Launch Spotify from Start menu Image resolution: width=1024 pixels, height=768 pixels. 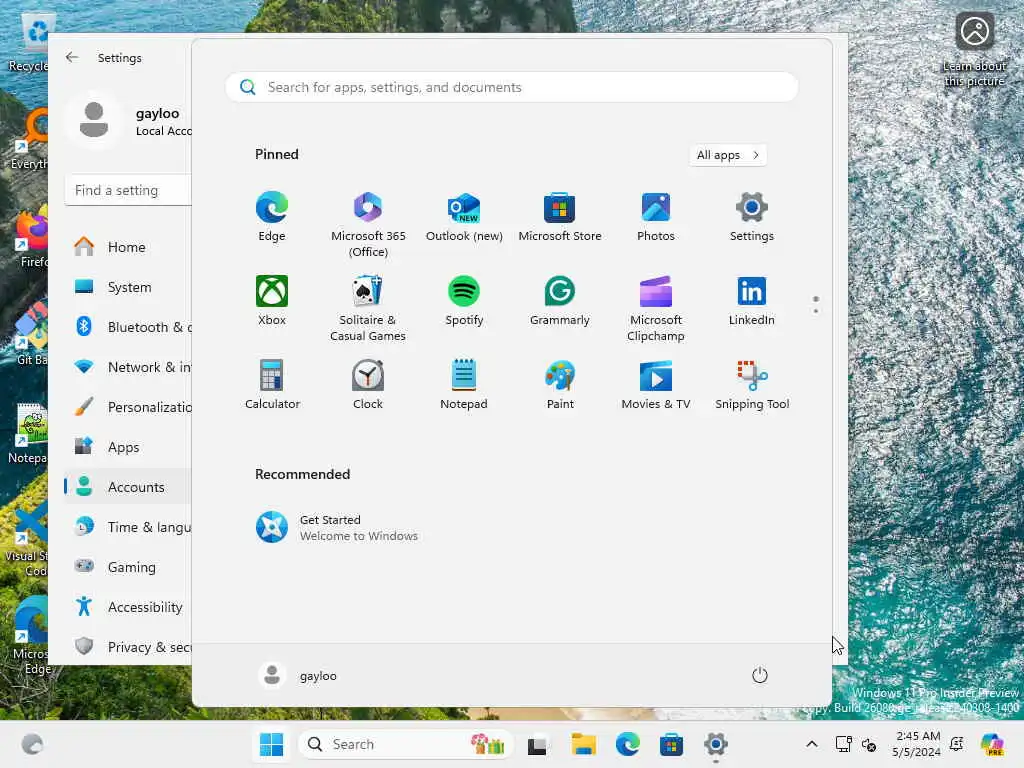tap(464, 301)
